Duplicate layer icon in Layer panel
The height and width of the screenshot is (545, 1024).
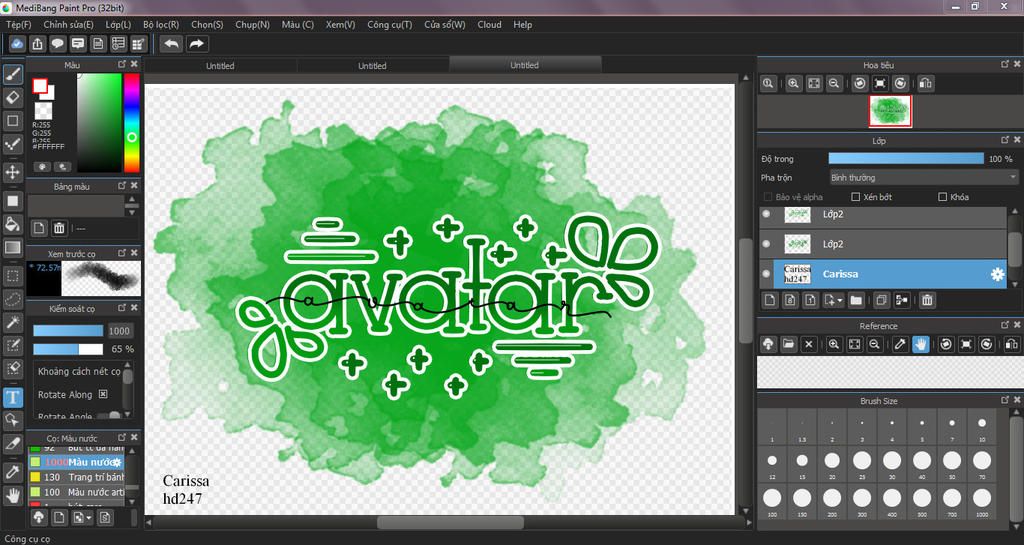(x=881, y=300)
